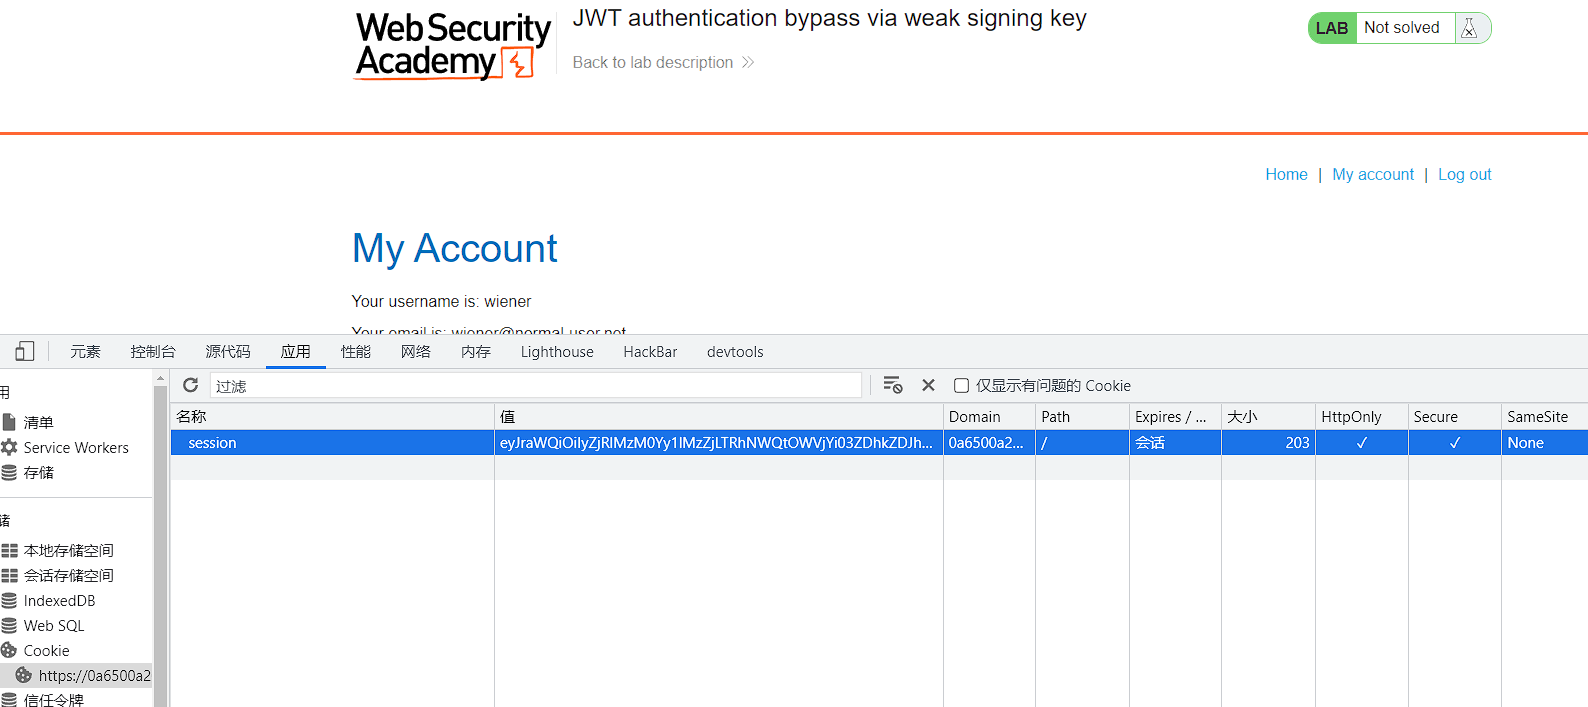The image size is (1588, 707).
Task: Click the Web Security Academy logo
Action: point(453,45)
